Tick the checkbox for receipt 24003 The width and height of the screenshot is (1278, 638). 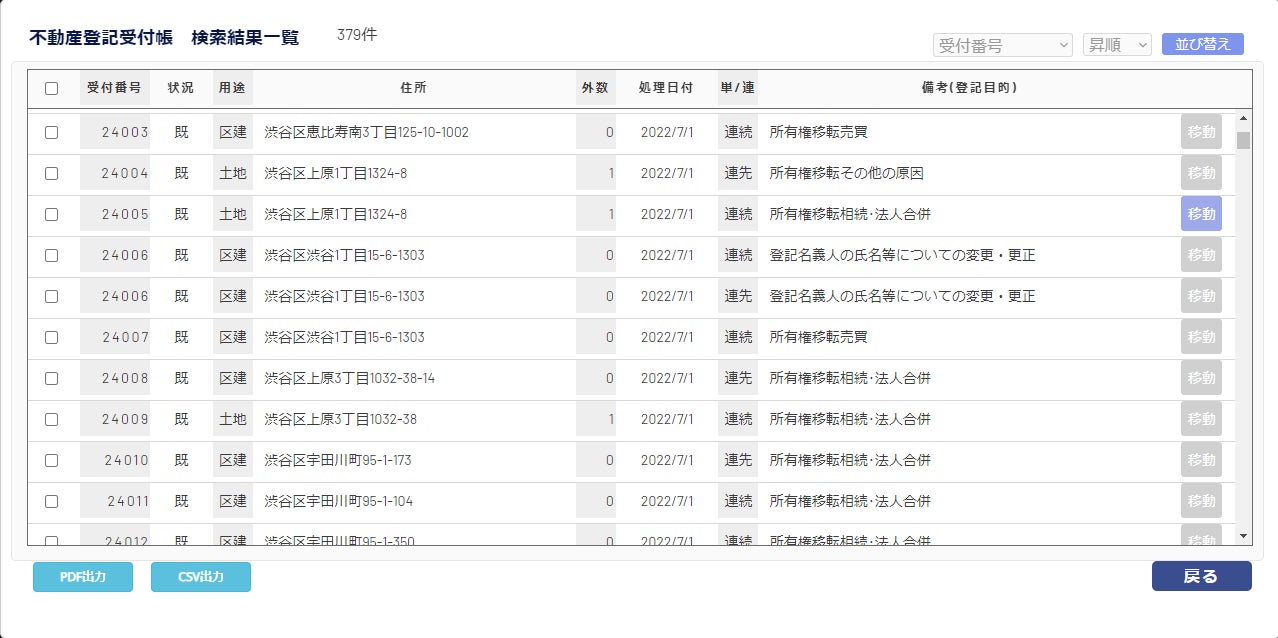pos(52,132)
